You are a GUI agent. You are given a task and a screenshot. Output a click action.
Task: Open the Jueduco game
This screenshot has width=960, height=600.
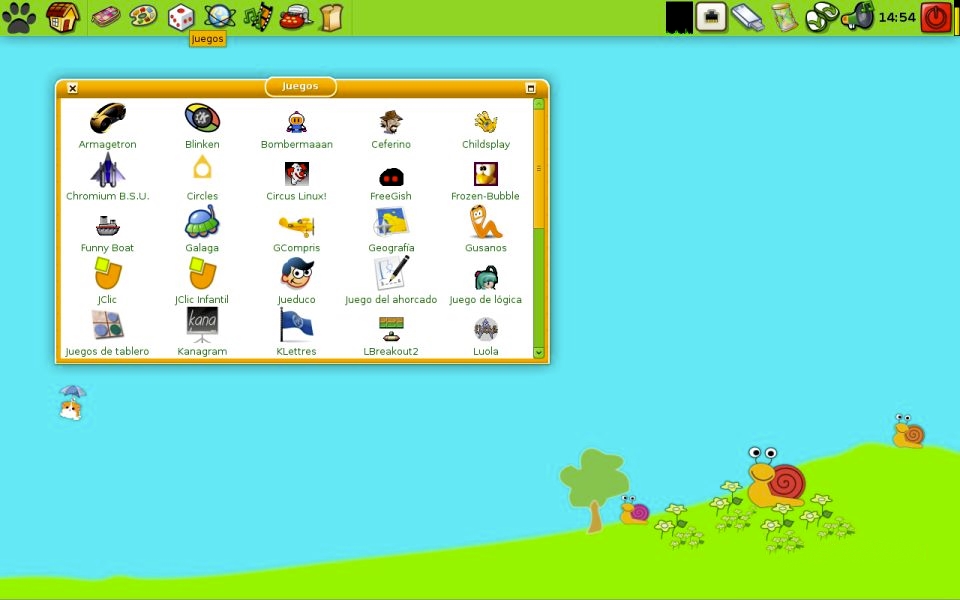pos(296,273)
